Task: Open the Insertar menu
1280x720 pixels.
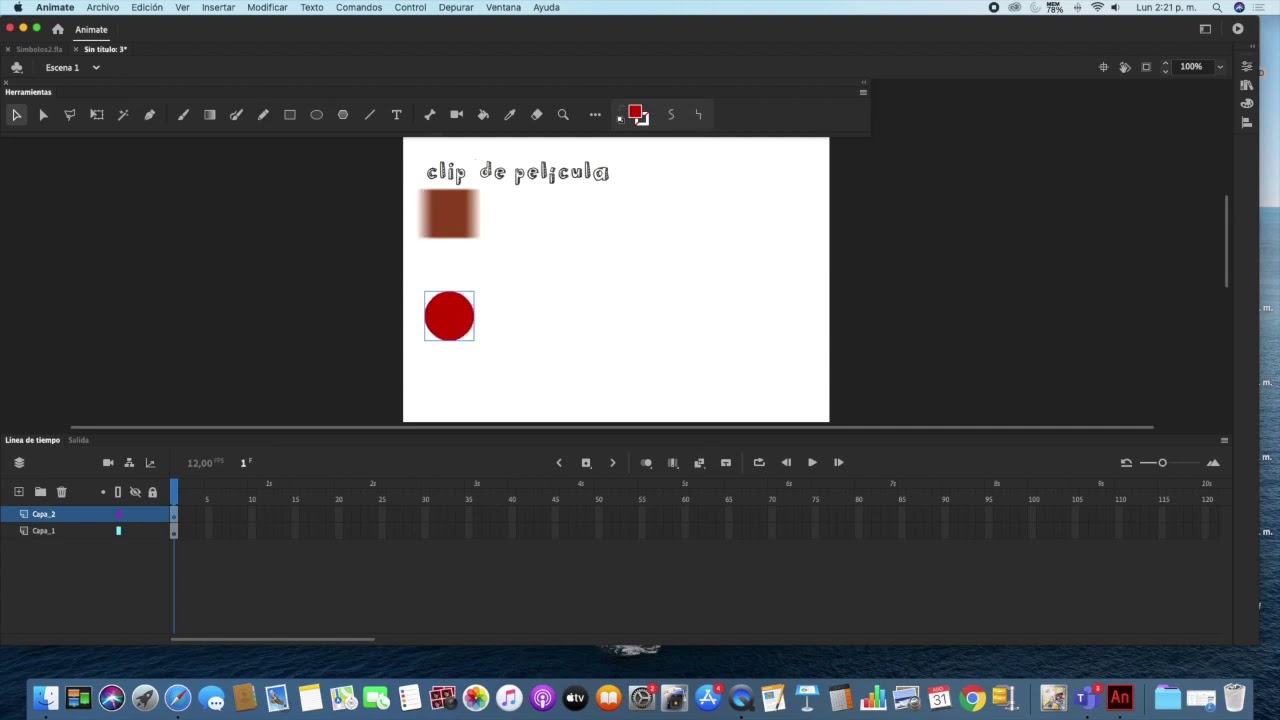Action: tap(218, 7)
